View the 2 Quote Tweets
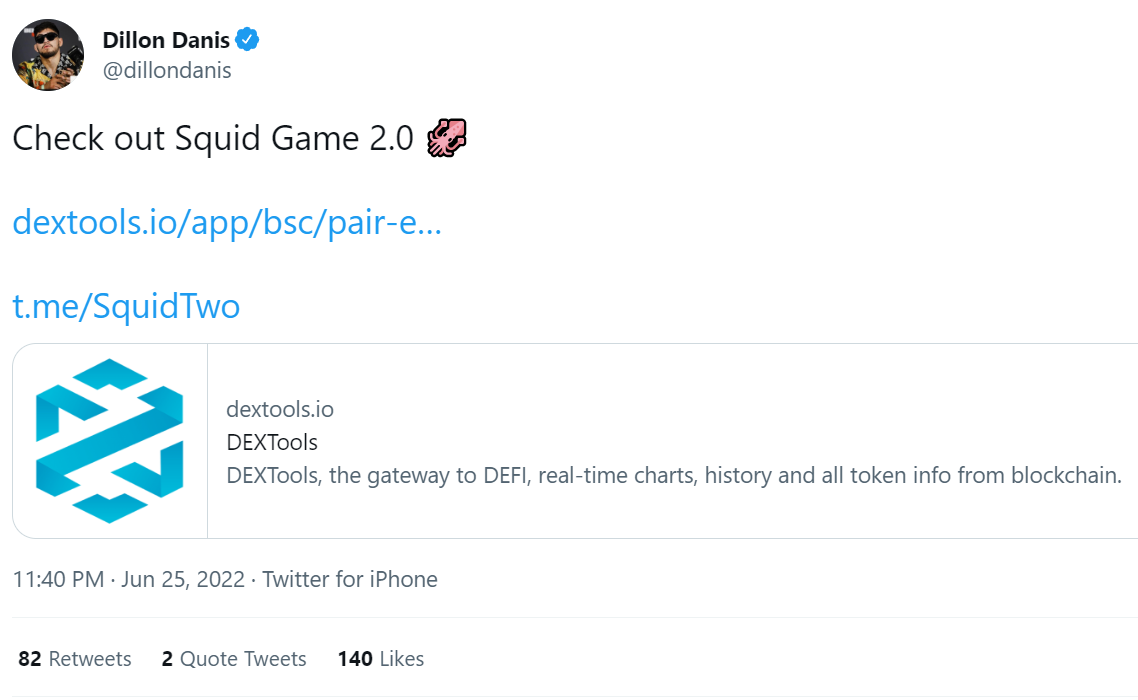 pos(234,659)
